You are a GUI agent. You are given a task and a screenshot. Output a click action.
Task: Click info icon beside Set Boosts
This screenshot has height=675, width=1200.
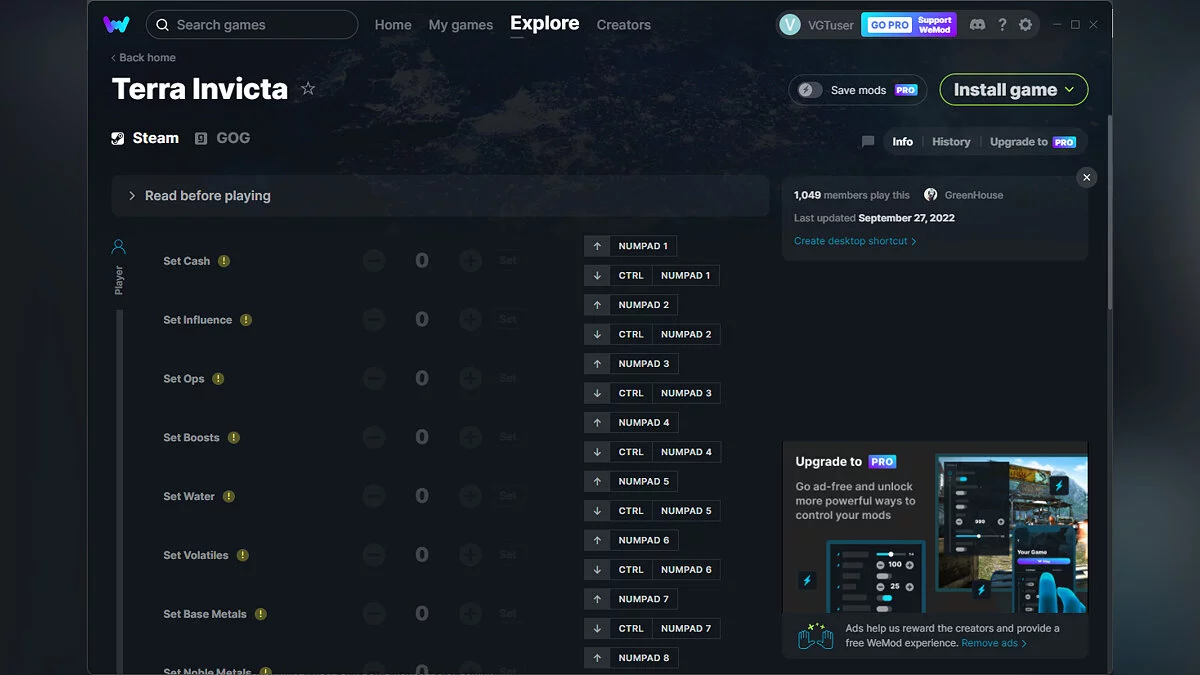233,437
